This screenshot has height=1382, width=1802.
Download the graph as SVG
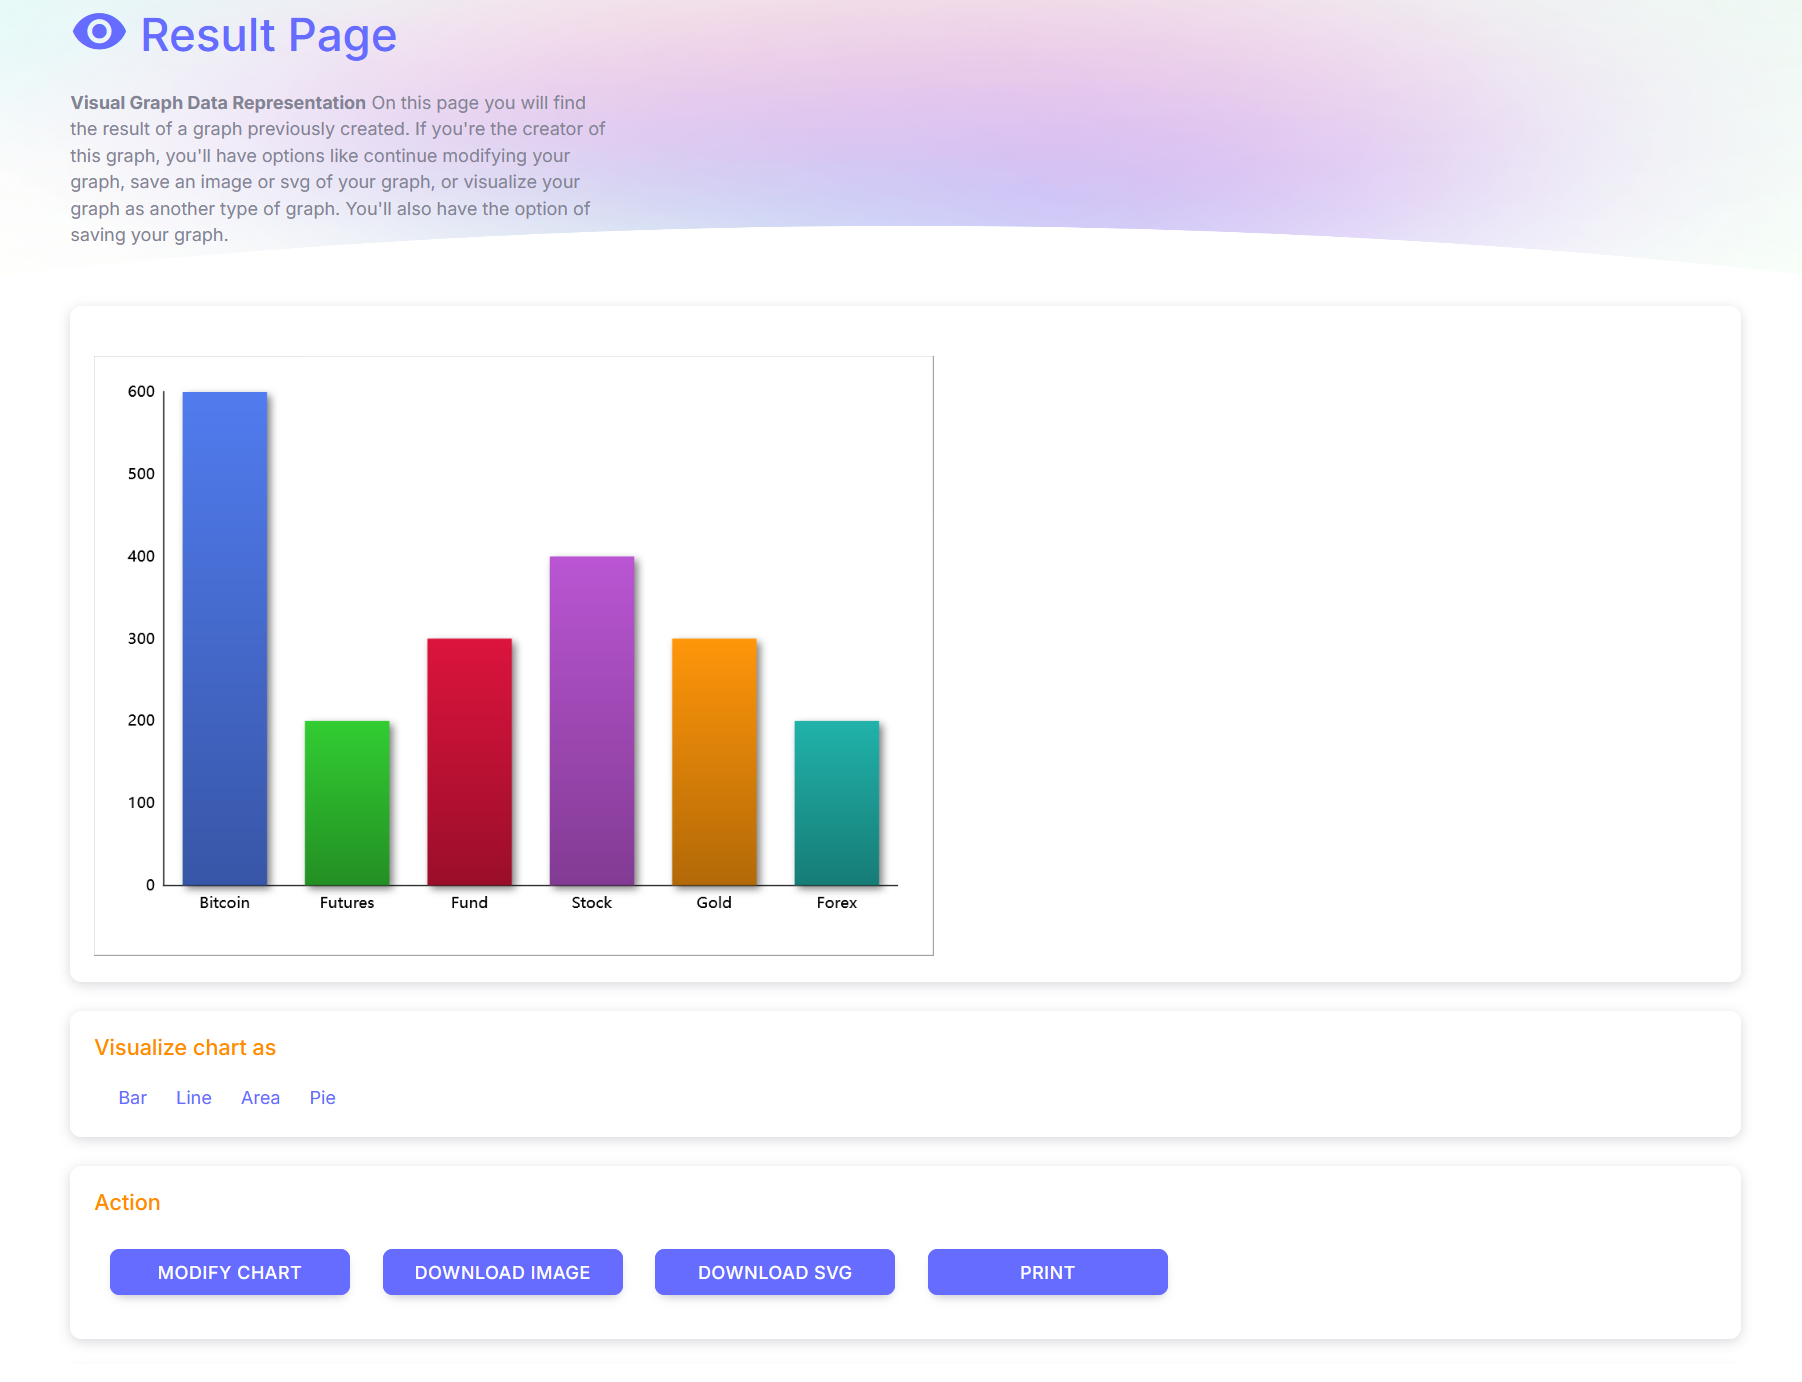(774, 1272)
